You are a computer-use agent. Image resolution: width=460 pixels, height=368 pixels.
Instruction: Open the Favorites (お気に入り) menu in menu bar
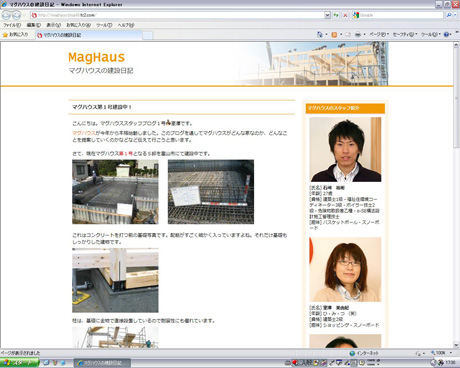click(78, 25)
